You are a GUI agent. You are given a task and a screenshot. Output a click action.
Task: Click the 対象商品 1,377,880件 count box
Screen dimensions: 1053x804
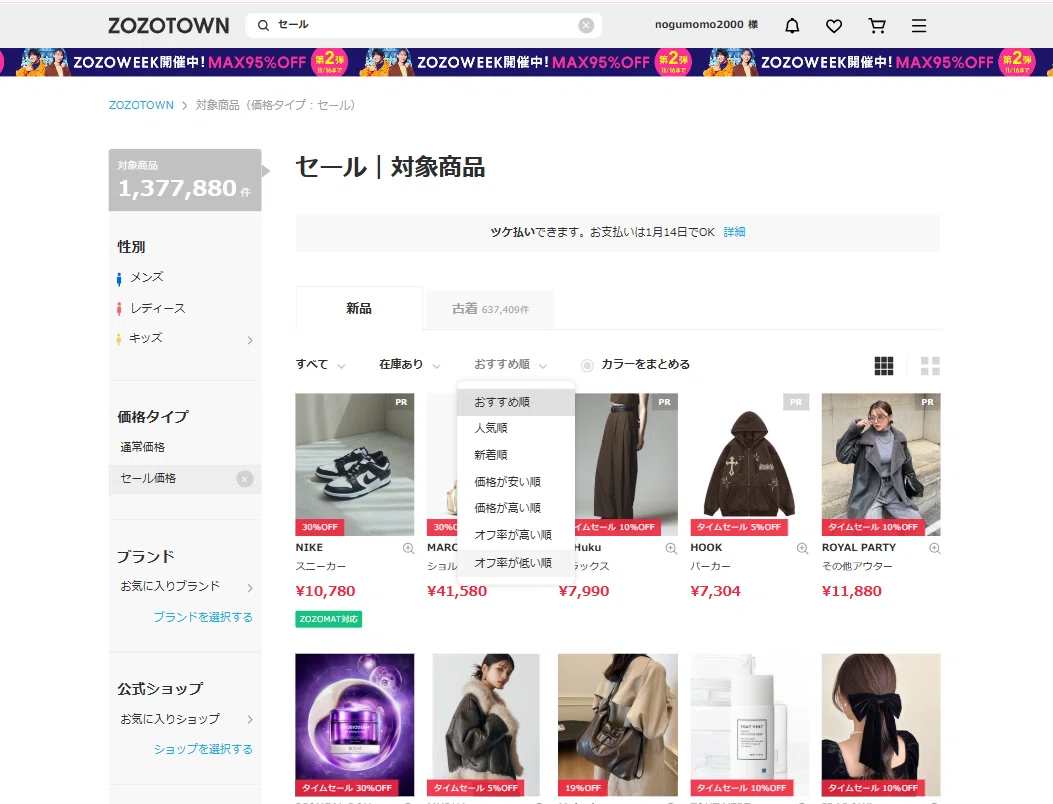pyautogui.click(x=185, y=180)
